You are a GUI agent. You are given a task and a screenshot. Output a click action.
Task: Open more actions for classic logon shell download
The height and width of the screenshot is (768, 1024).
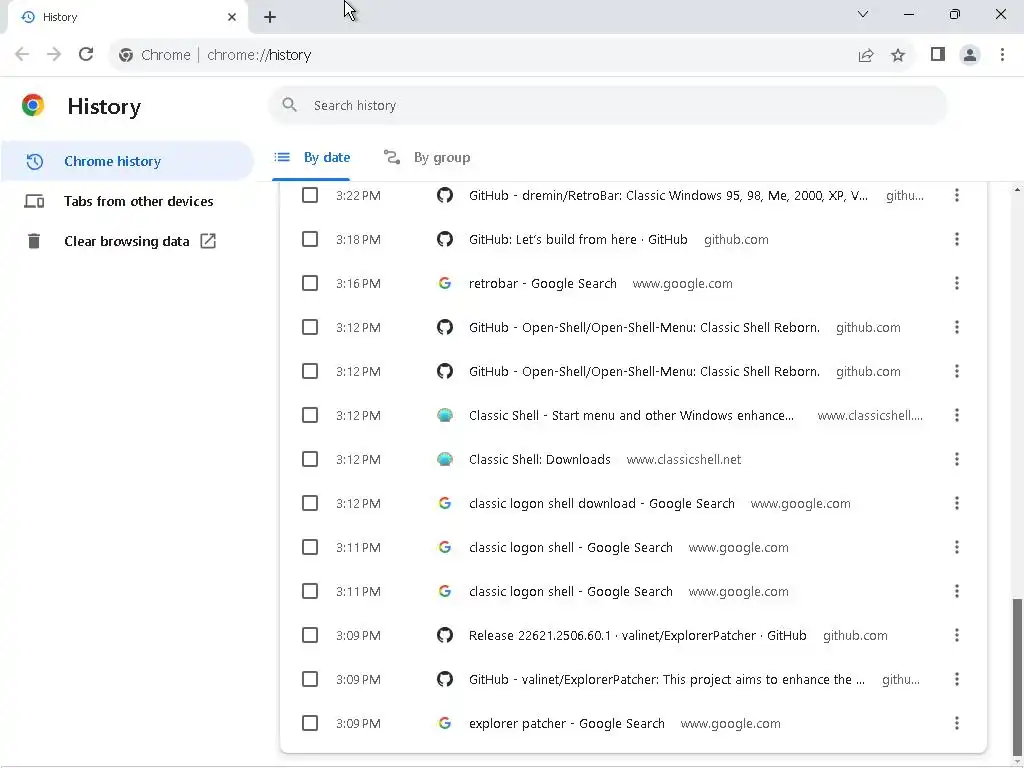pyautogui.click(x=957, y=504)
